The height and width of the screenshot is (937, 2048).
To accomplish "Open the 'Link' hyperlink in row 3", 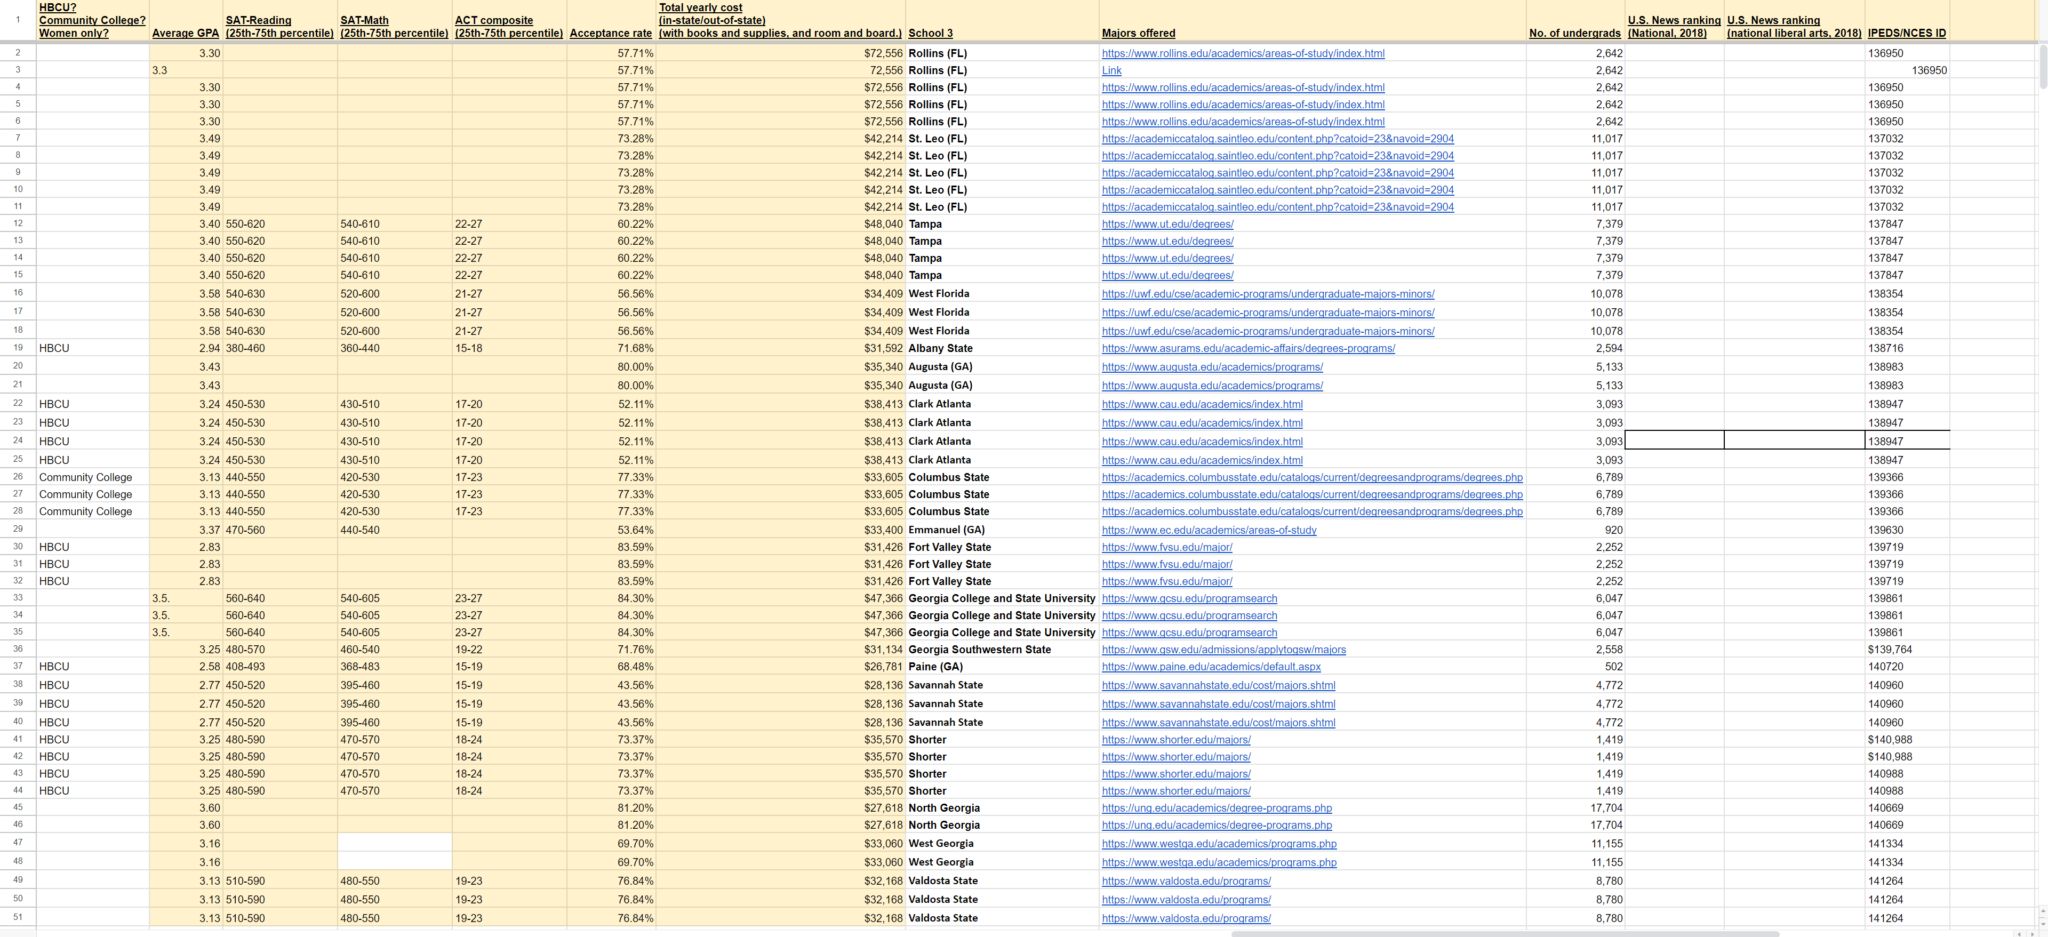I will pyautogui.click(x=1111, y=71).
